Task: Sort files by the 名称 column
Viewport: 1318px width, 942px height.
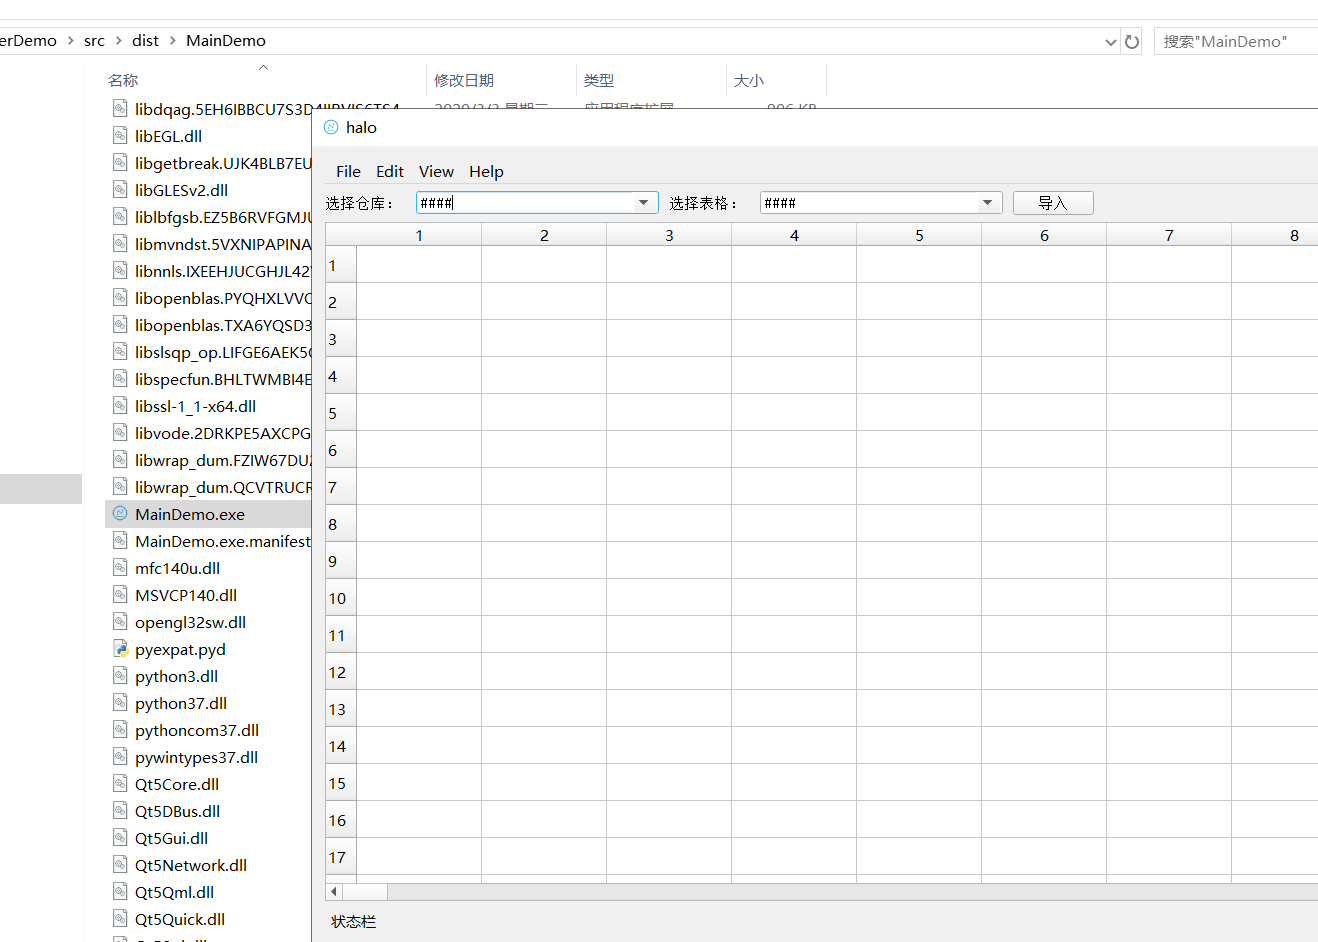Action: (123, 81)
